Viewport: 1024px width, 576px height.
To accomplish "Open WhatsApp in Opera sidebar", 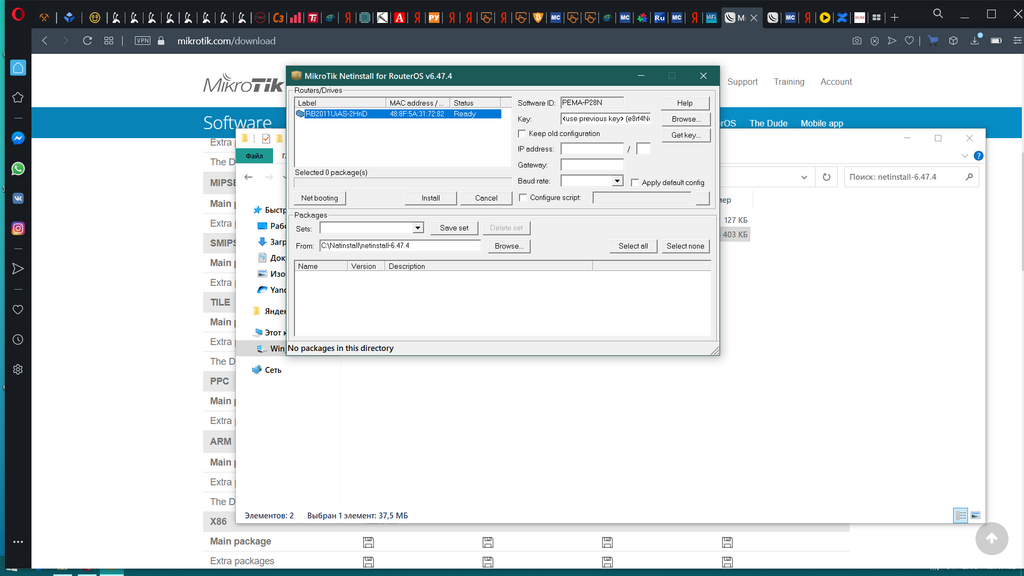I will click(x=18, y=168).
